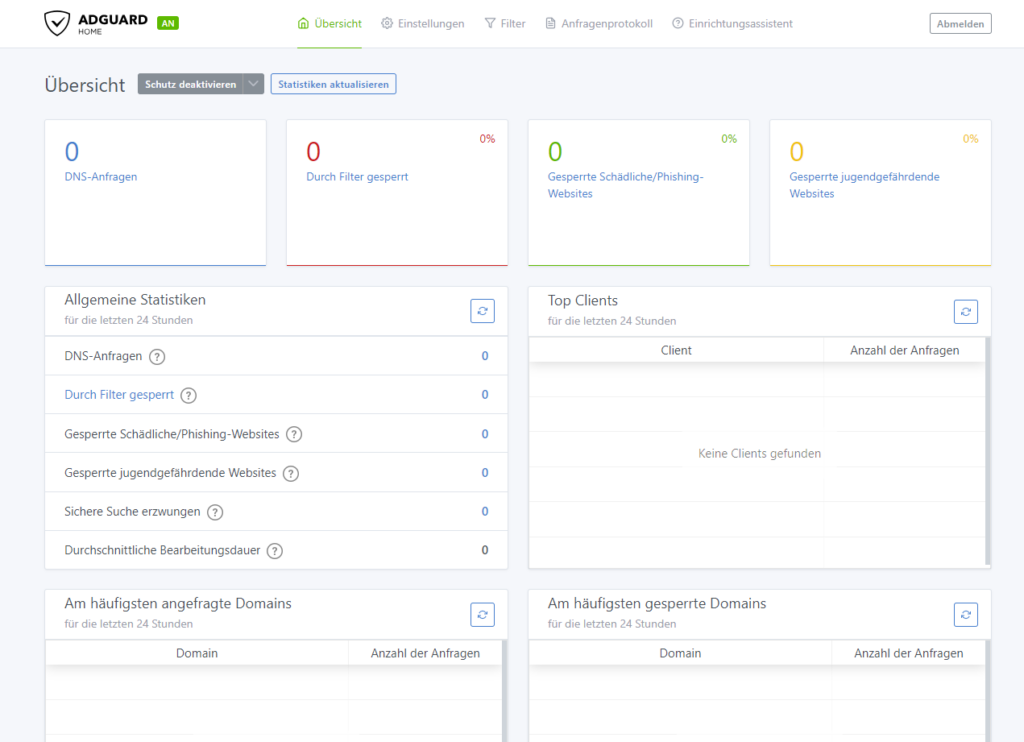Click the Allgemeine Statistiken panel title
Viewport: 1024px width, 742px height.
tap(135, 300)
